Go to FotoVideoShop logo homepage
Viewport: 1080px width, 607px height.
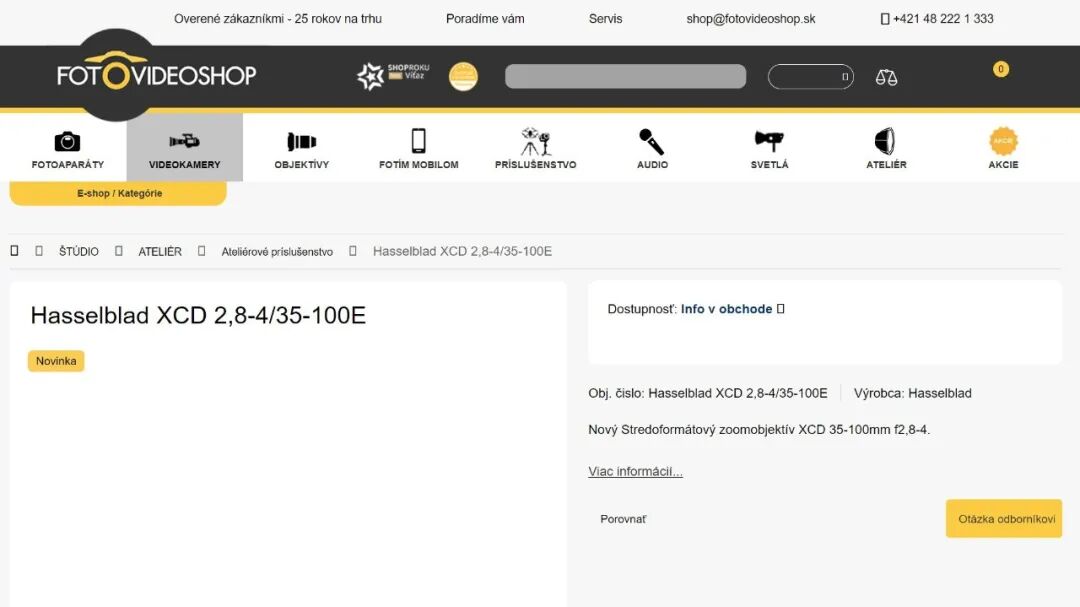(156, 74)
